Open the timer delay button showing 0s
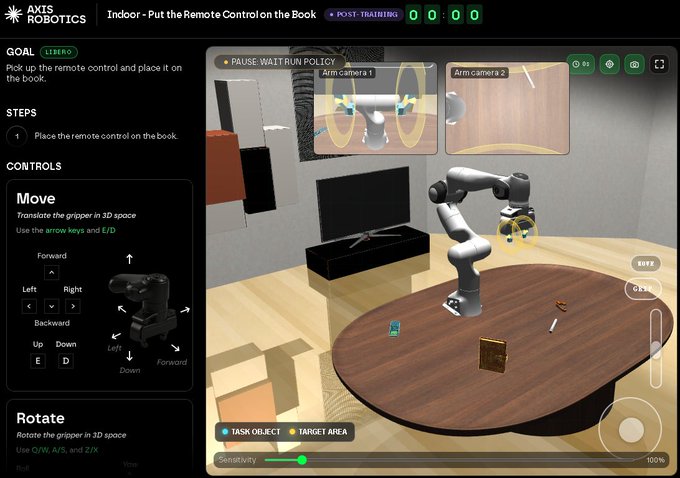 [x=581, y=64]
